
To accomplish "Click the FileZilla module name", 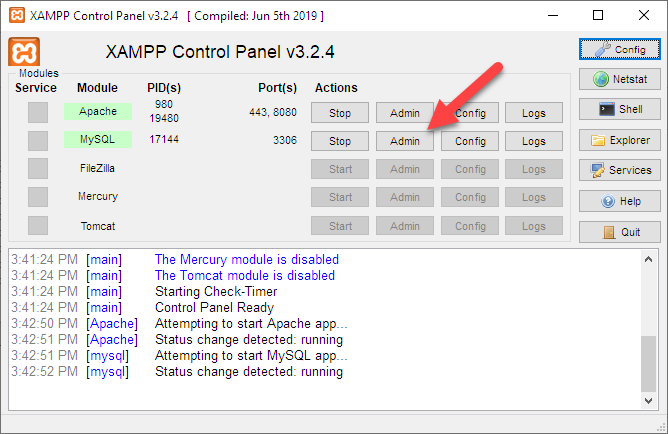I will tap(98, 168).
